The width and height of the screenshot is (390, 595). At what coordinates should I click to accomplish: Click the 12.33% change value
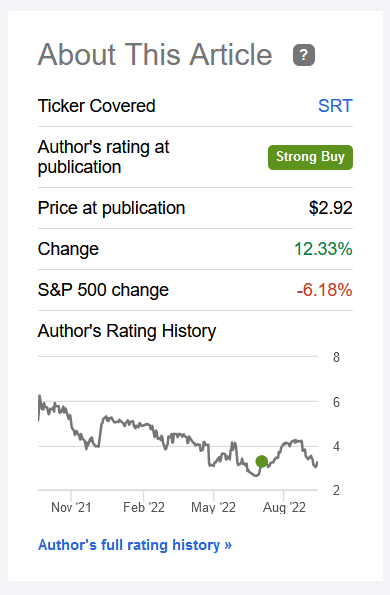pos(323,249)
